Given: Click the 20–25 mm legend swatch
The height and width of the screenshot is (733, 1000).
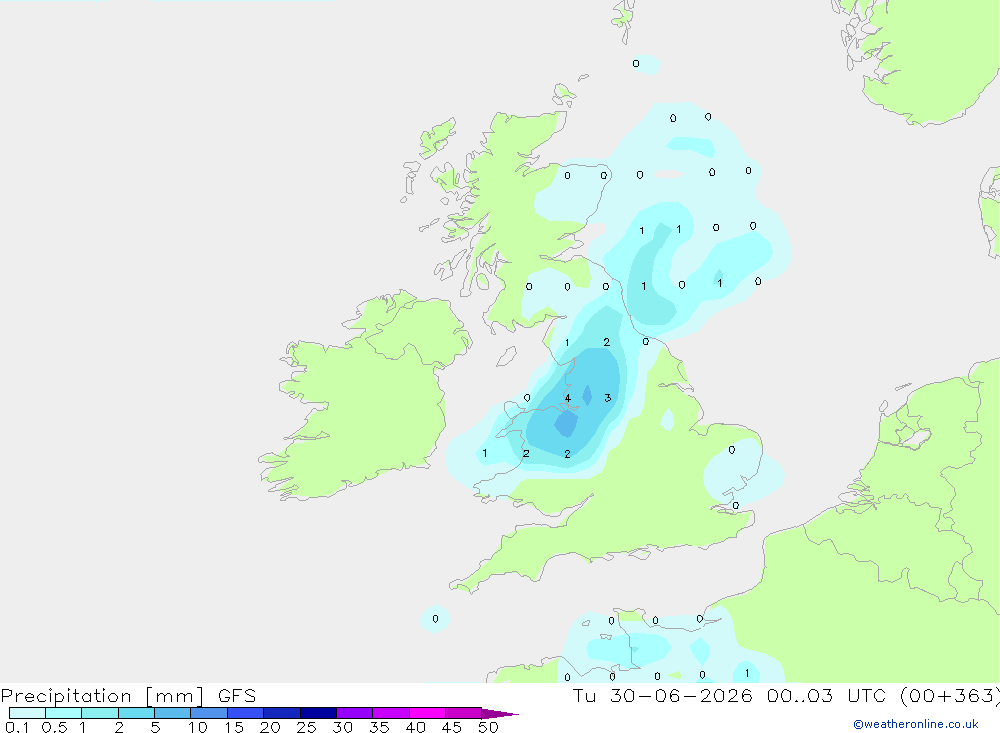Looking at the screenshot, I should [x=282, y=713].
